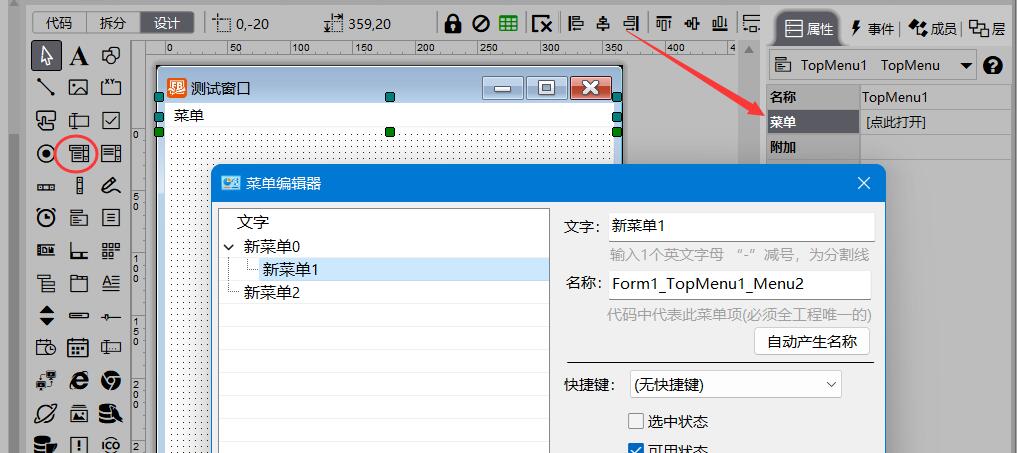Viewport: 1017px width, 453px height.
Task: Select the alarm clock timer control
Action: [x=46, y=217]
